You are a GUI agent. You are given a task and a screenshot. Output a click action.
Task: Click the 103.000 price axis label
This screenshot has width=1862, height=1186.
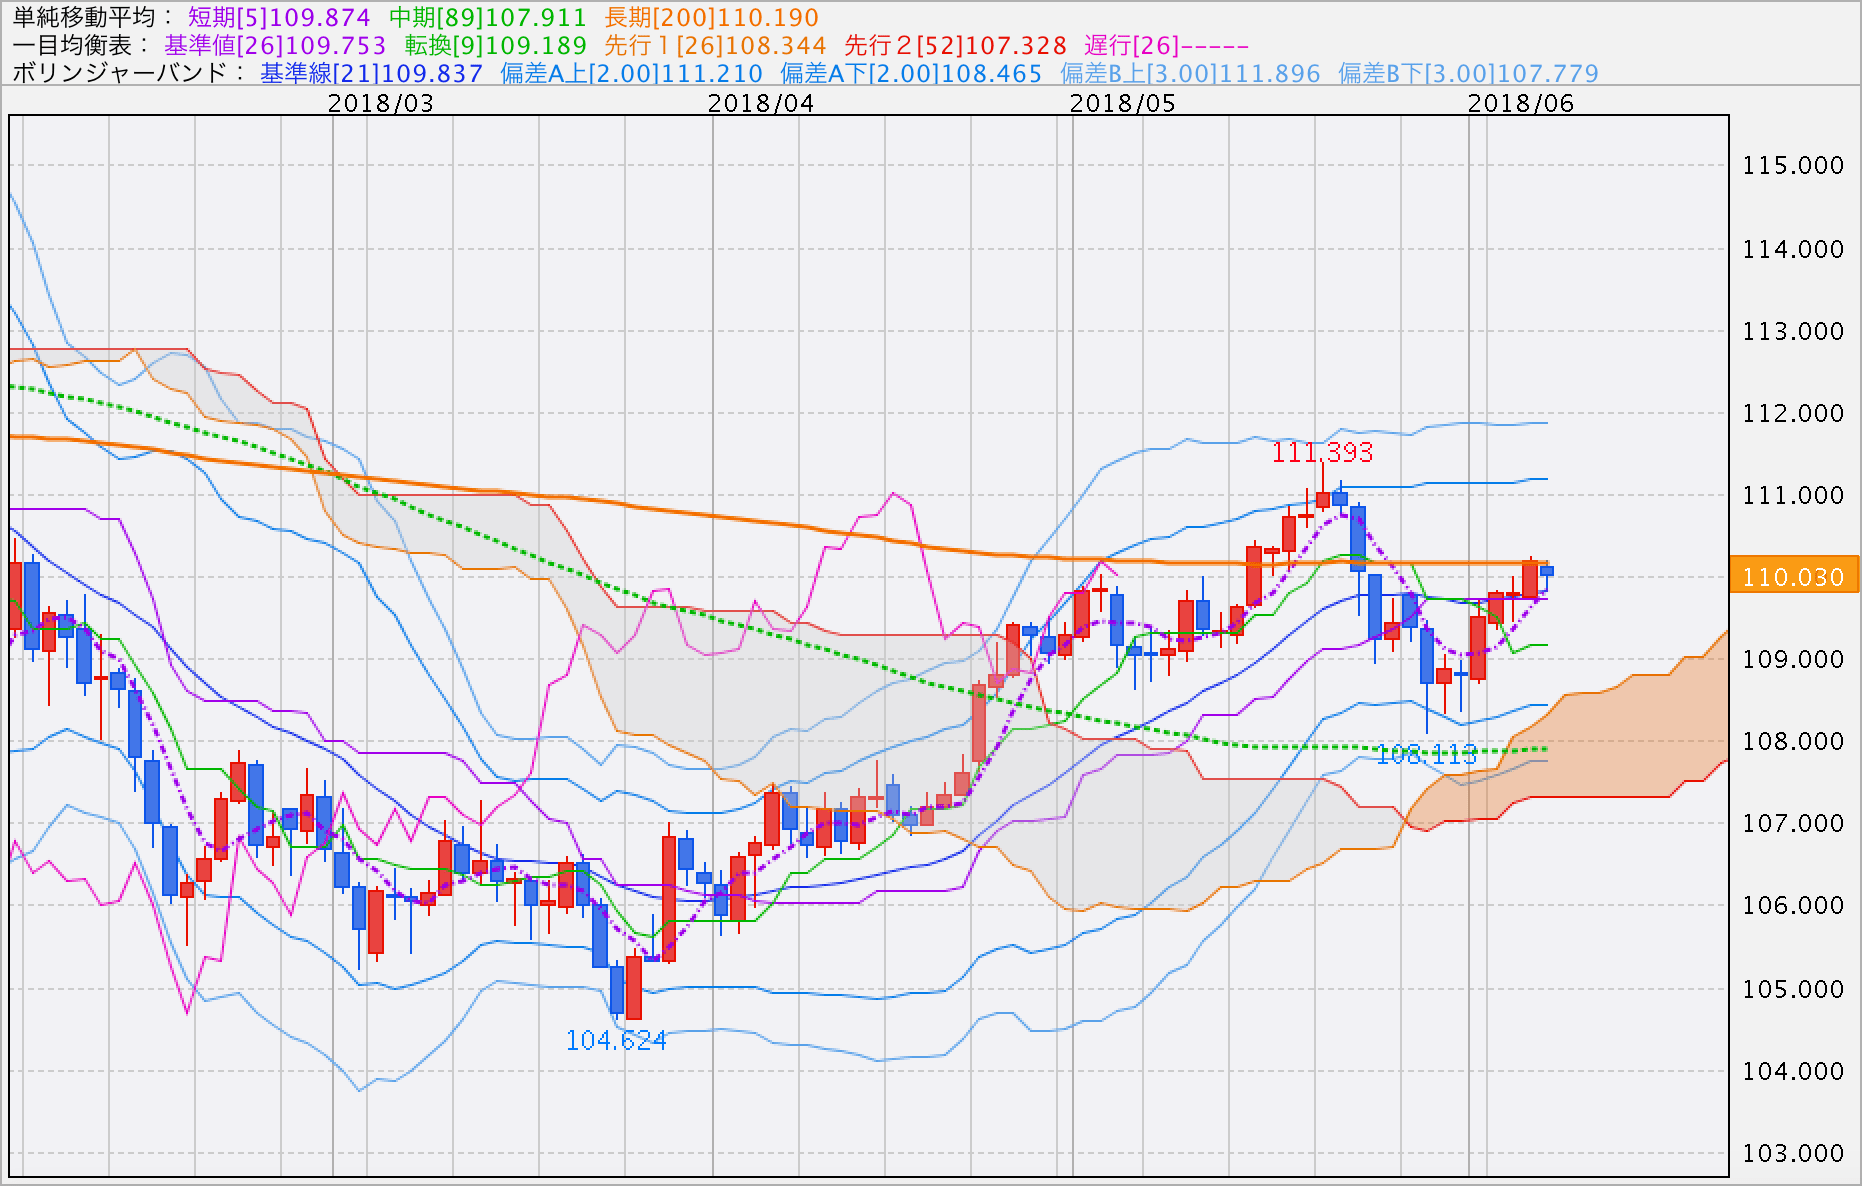pyautogui.click(x=1793, y=1152)
